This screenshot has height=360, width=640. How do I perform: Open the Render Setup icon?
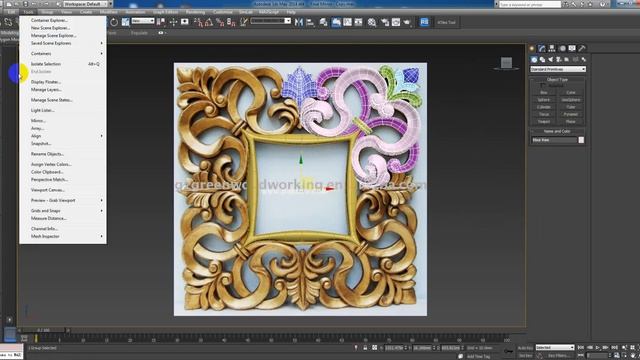(385, 22)
